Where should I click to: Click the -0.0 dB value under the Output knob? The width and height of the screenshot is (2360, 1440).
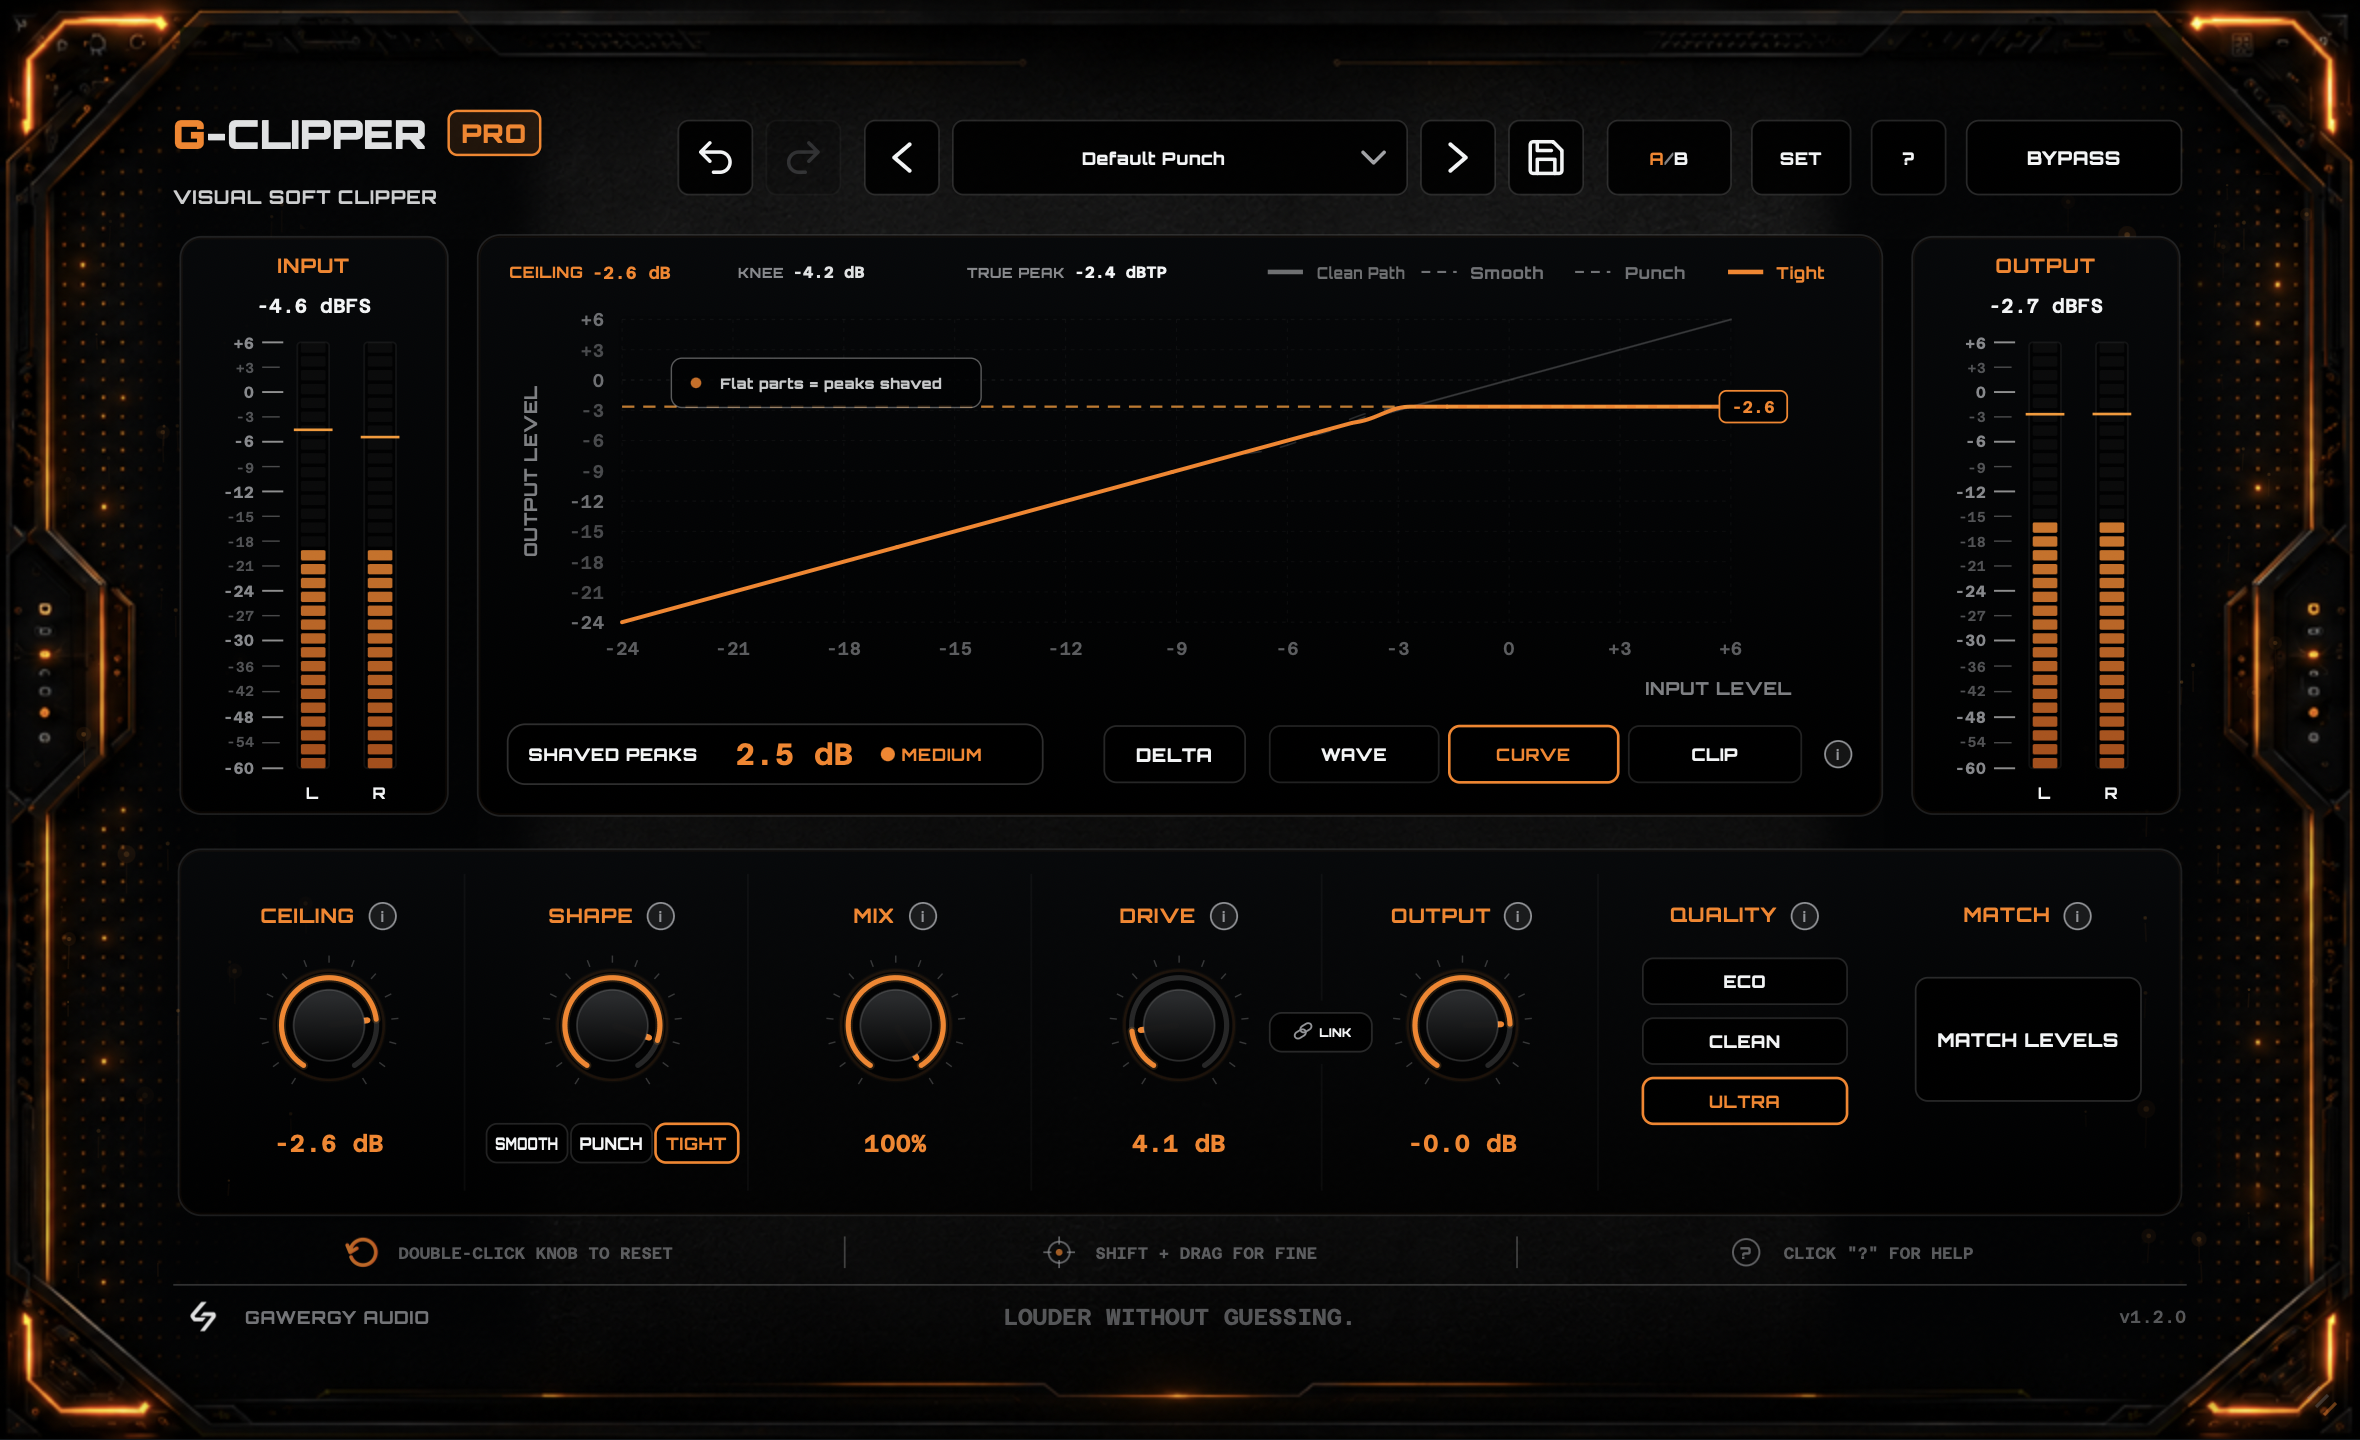pyautogui.click(x=1463, y=1144)
